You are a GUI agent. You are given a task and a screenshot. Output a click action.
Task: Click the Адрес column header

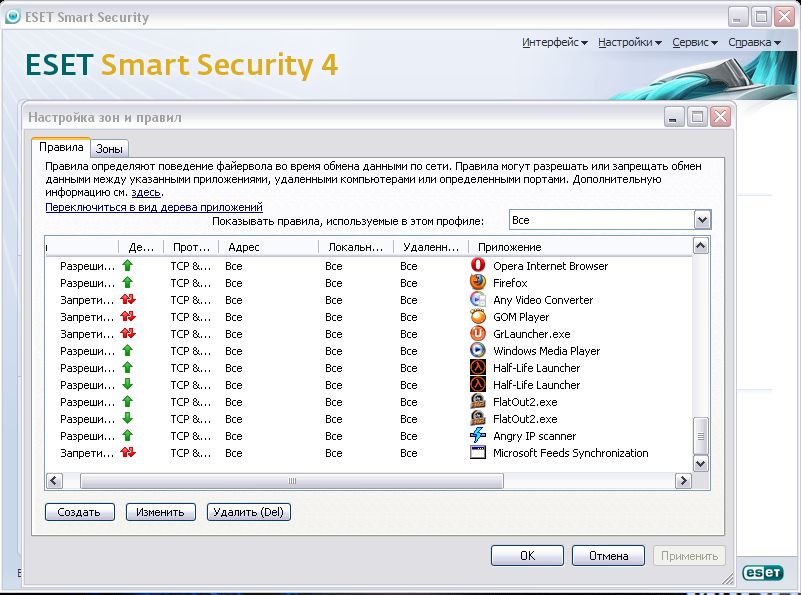268,247
